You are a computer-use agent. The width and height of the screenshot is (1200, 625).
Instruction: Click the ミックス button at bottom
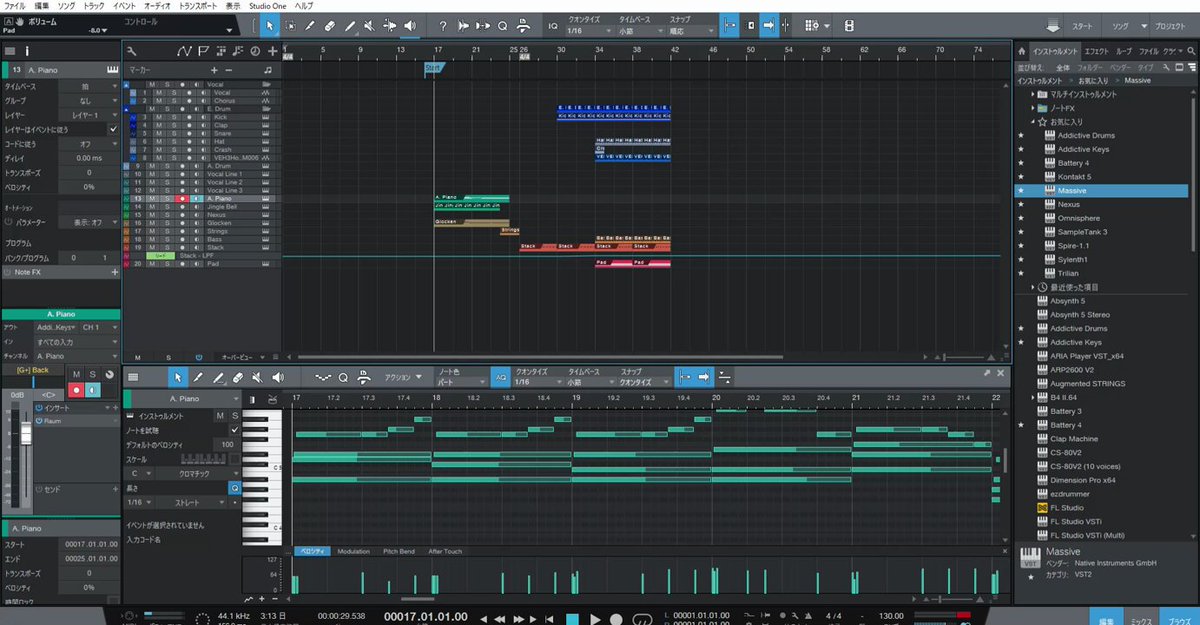point(1140,618)
